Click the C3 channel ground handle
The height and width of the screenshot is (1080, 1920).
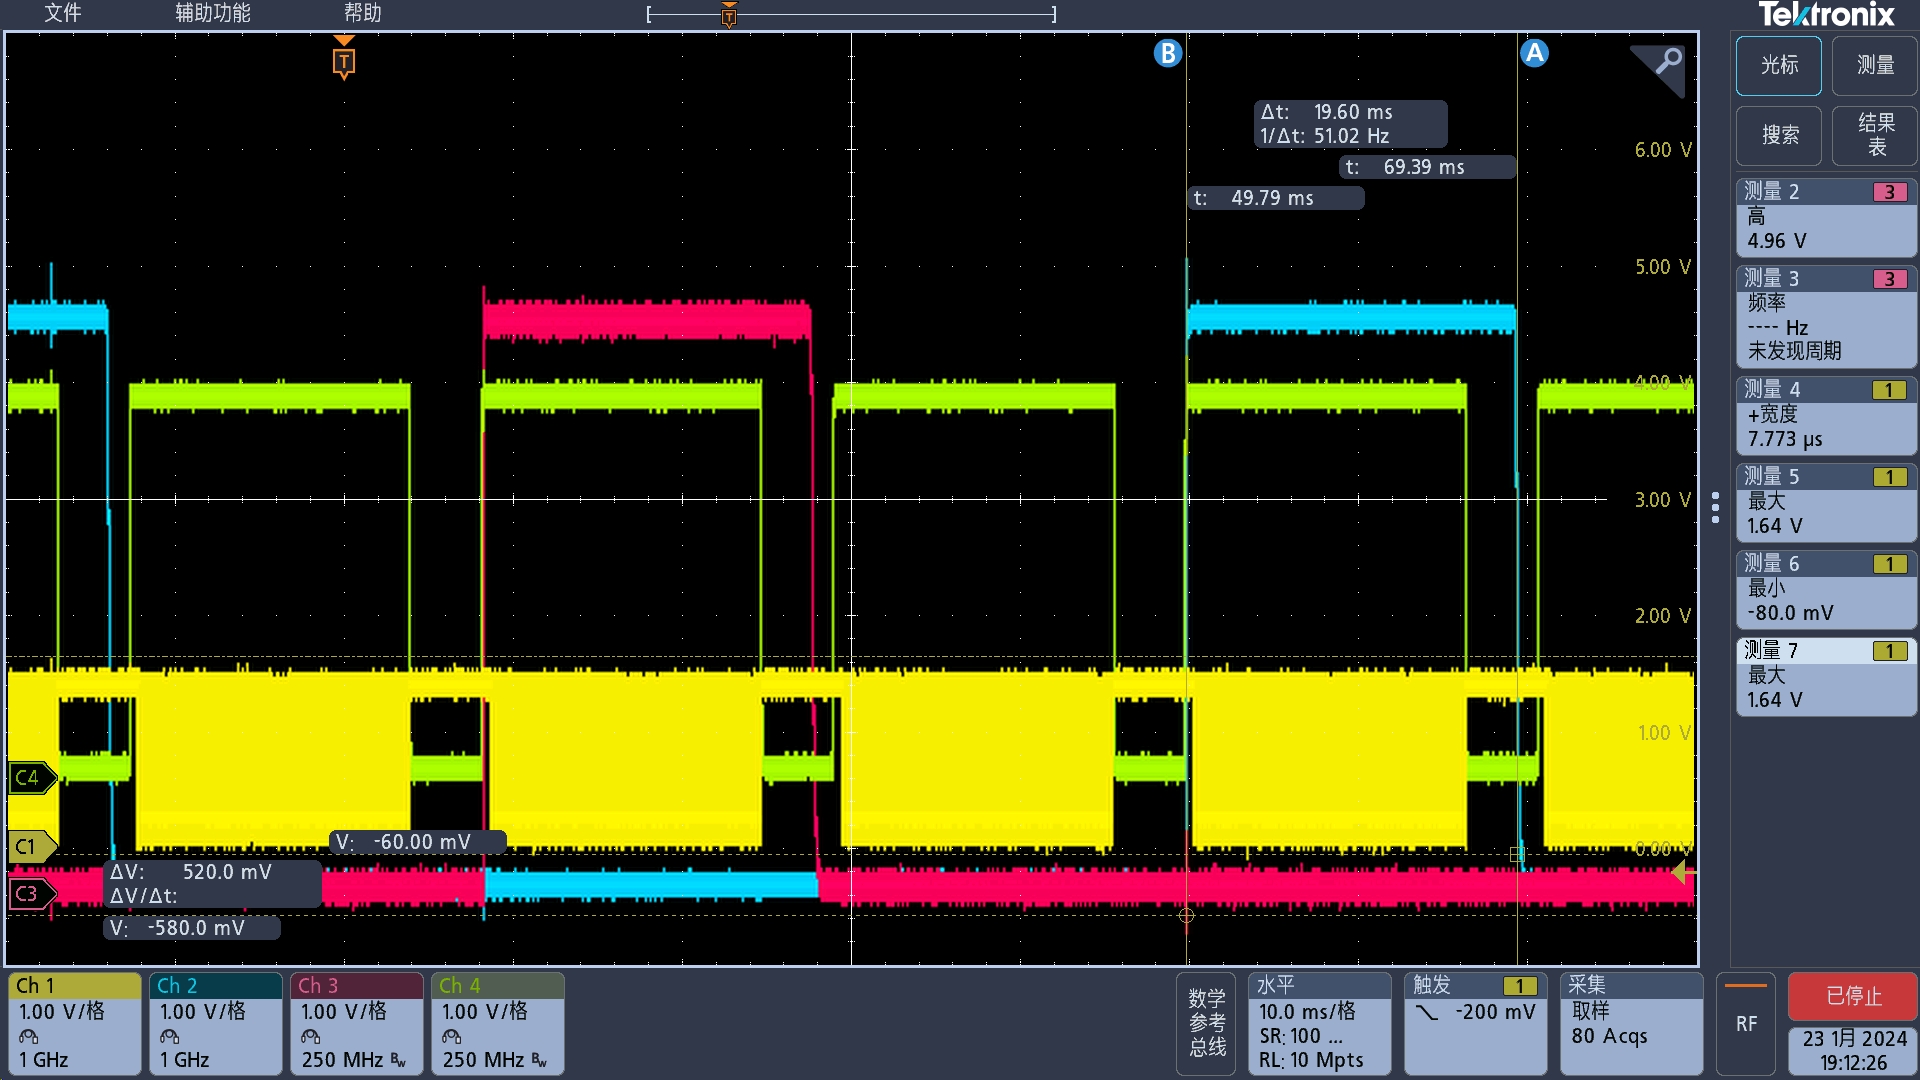[x=30, y=893]
